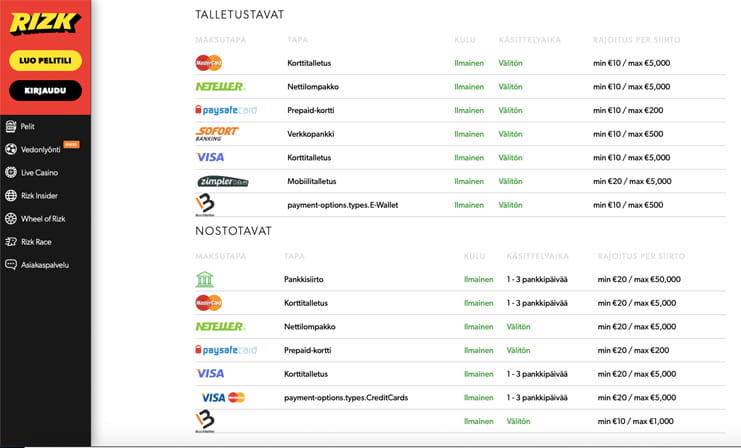
Task: Click paysafecard logo in deposit methods
Action: coord(226,110)
